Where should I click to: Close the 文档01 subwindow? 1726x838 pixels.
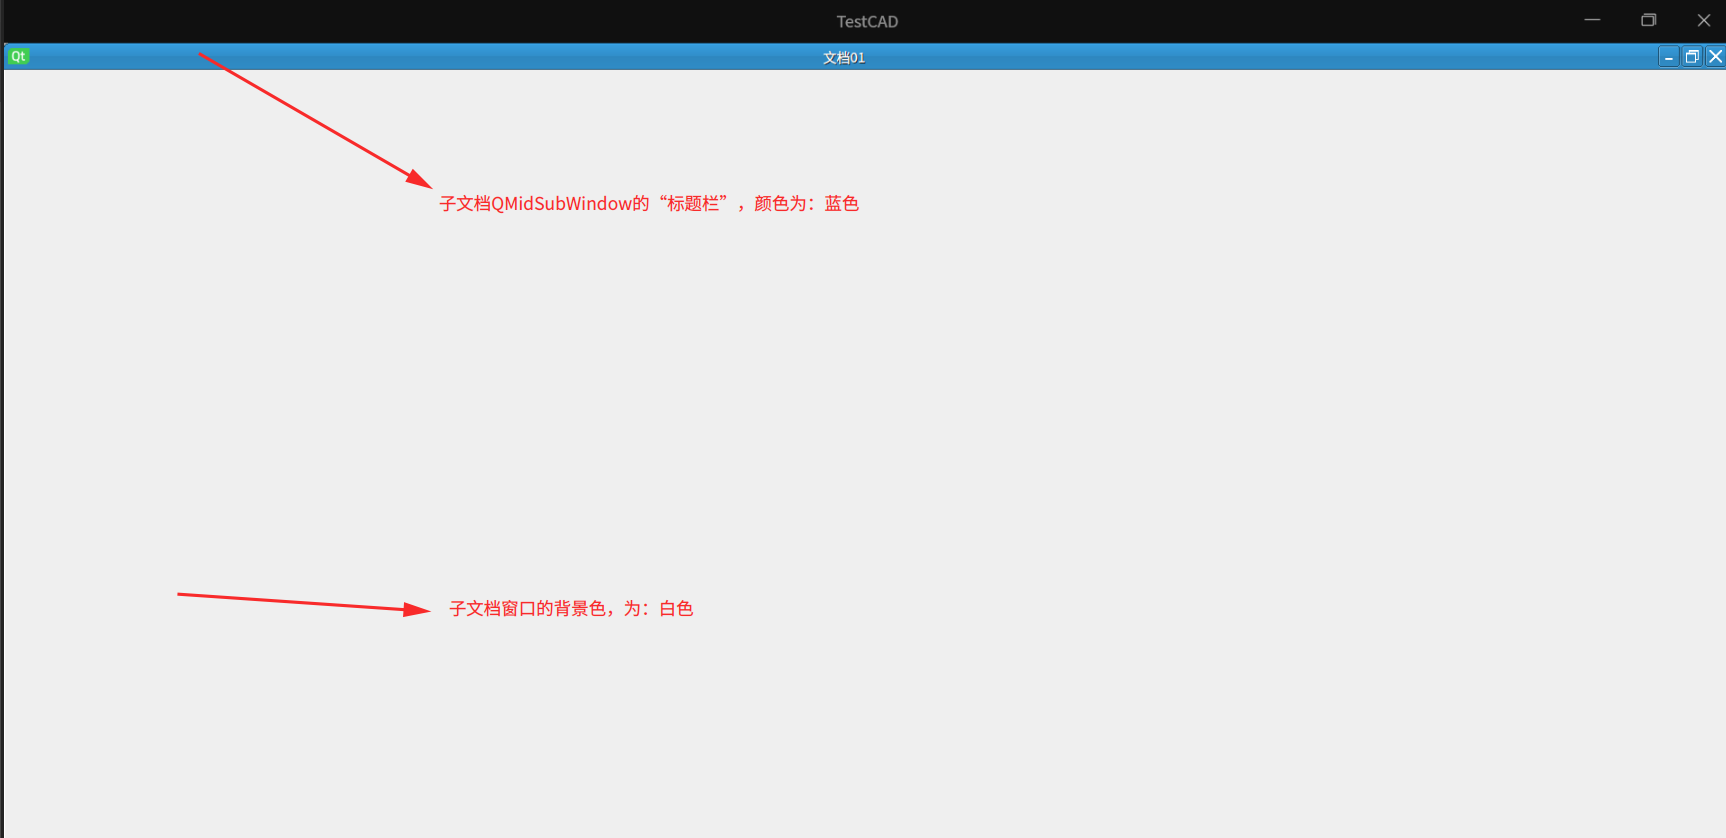tap(1715, 57)
